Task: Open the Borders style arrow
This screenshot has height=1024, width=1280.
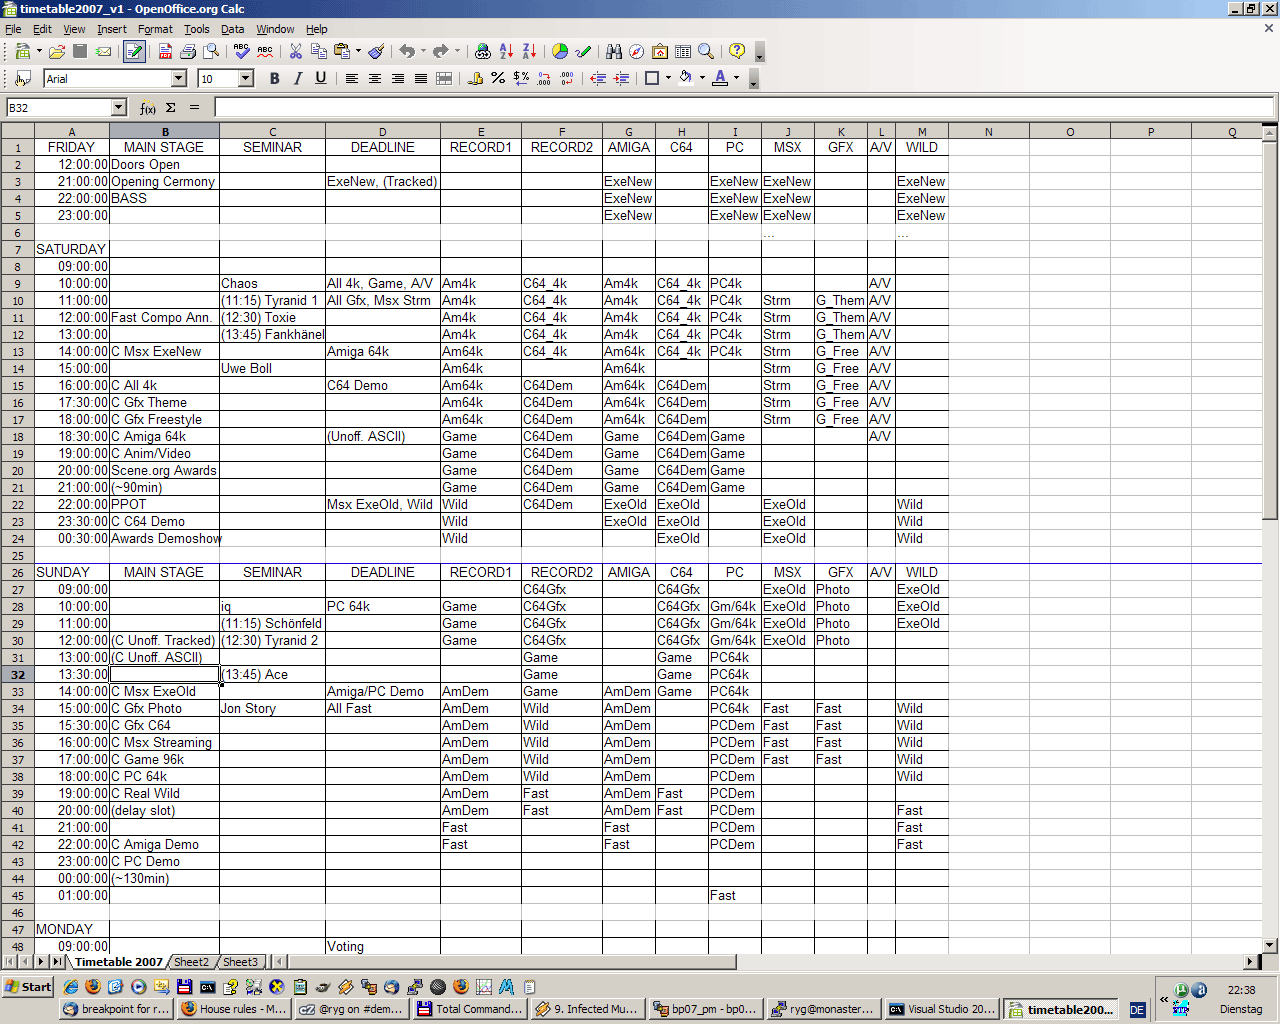Action: click(x=668, y=78)
